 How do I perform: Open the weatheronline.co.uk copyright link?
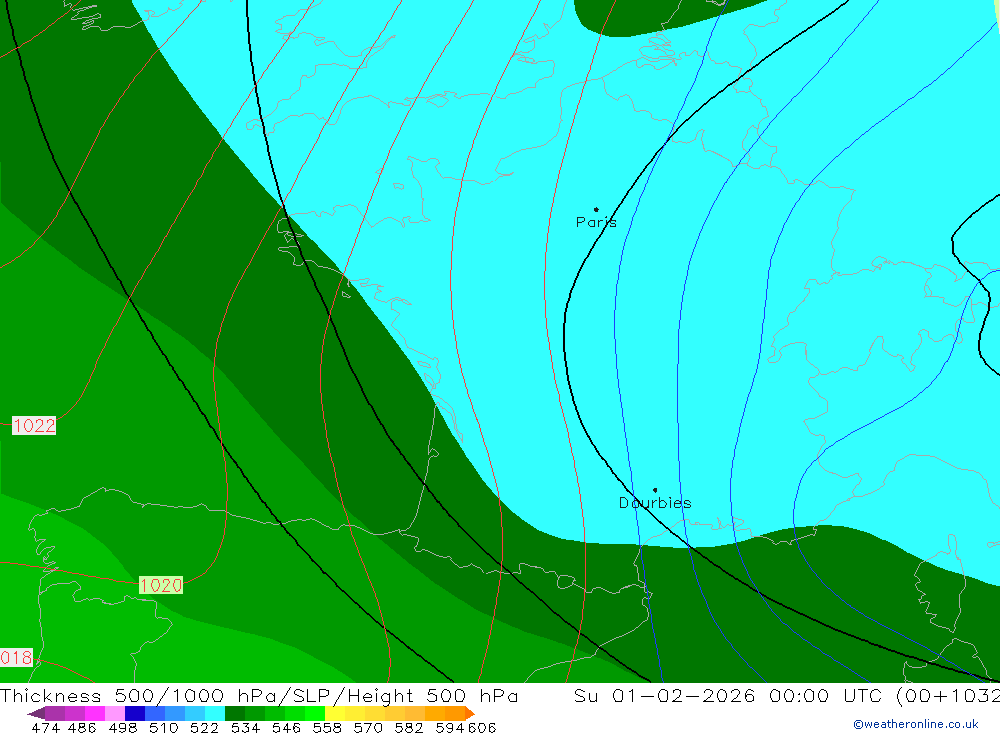click(x=915, y=724)
